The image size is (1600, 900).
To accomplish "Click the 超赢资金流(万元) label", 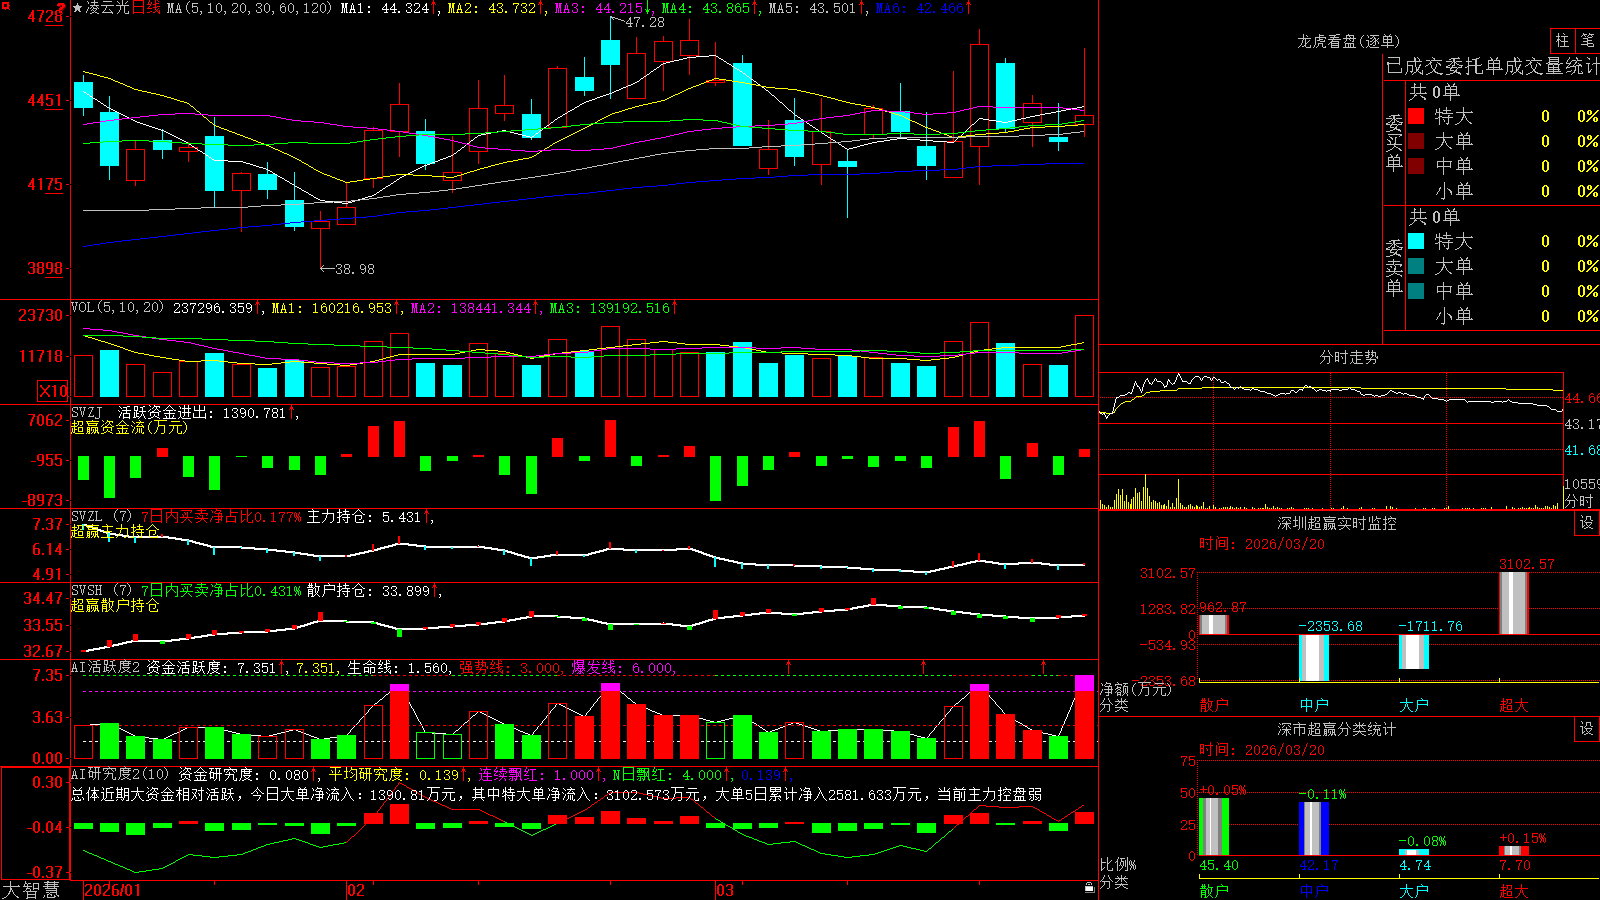I will coord(129,427).
